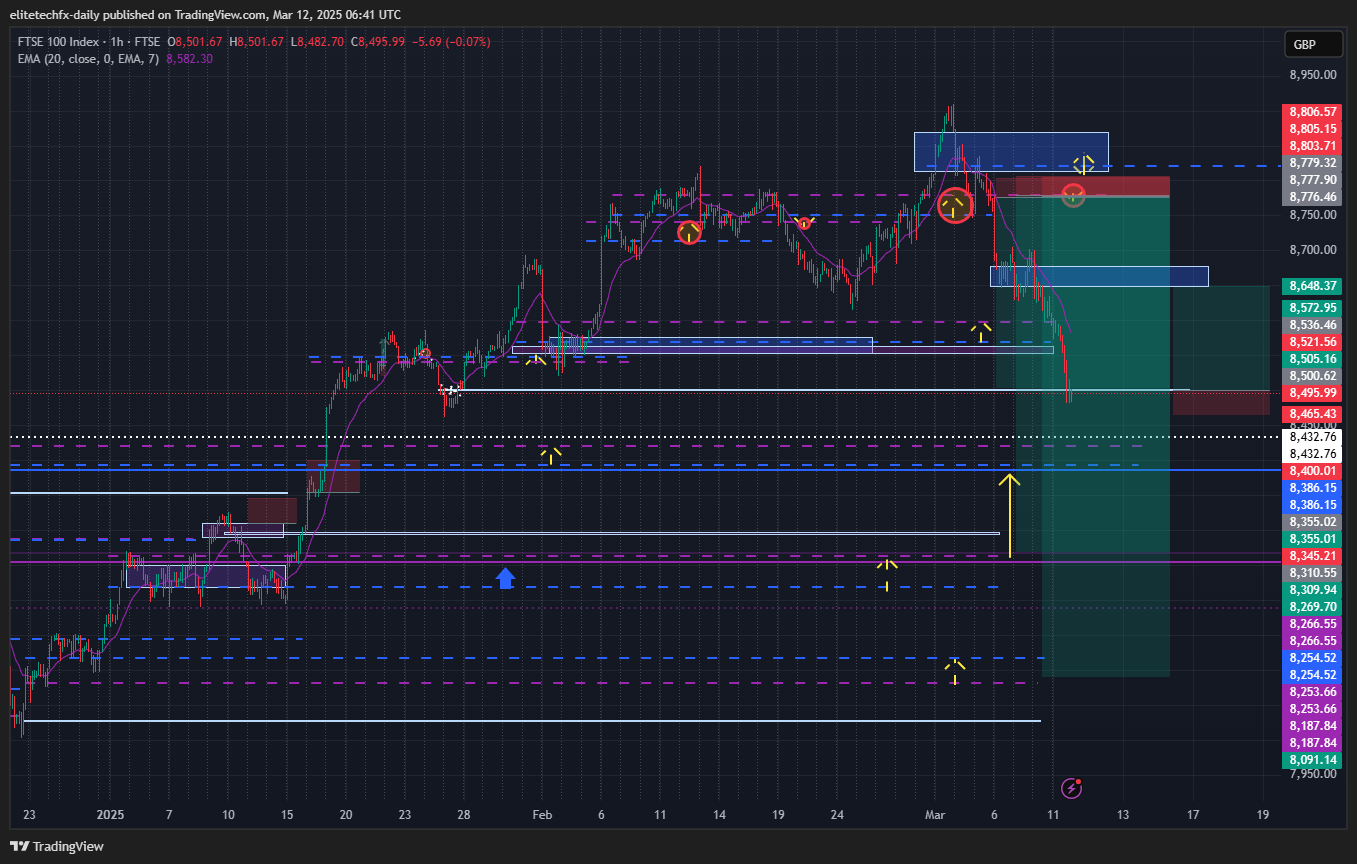Click the FTSE 100 Index symbol title
1357x864 pixels.
[x=60, y=42]
